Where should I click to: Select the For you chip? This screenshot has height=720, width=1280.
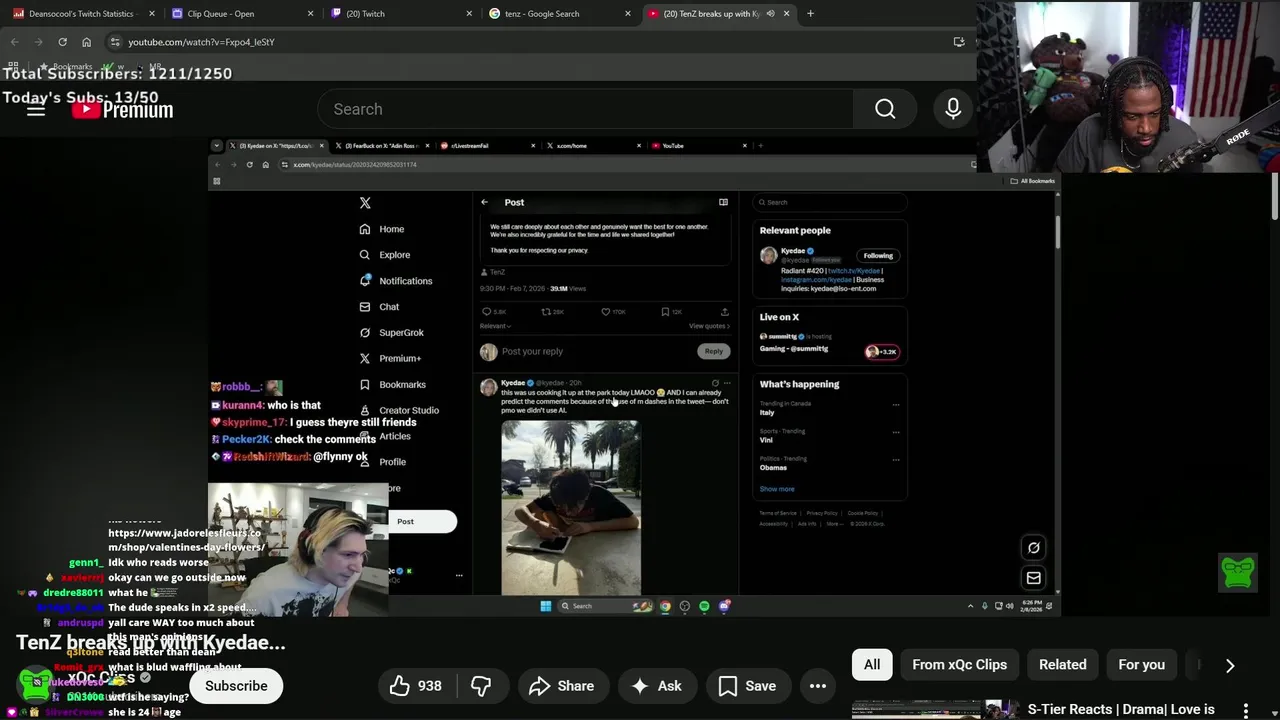1141,665
